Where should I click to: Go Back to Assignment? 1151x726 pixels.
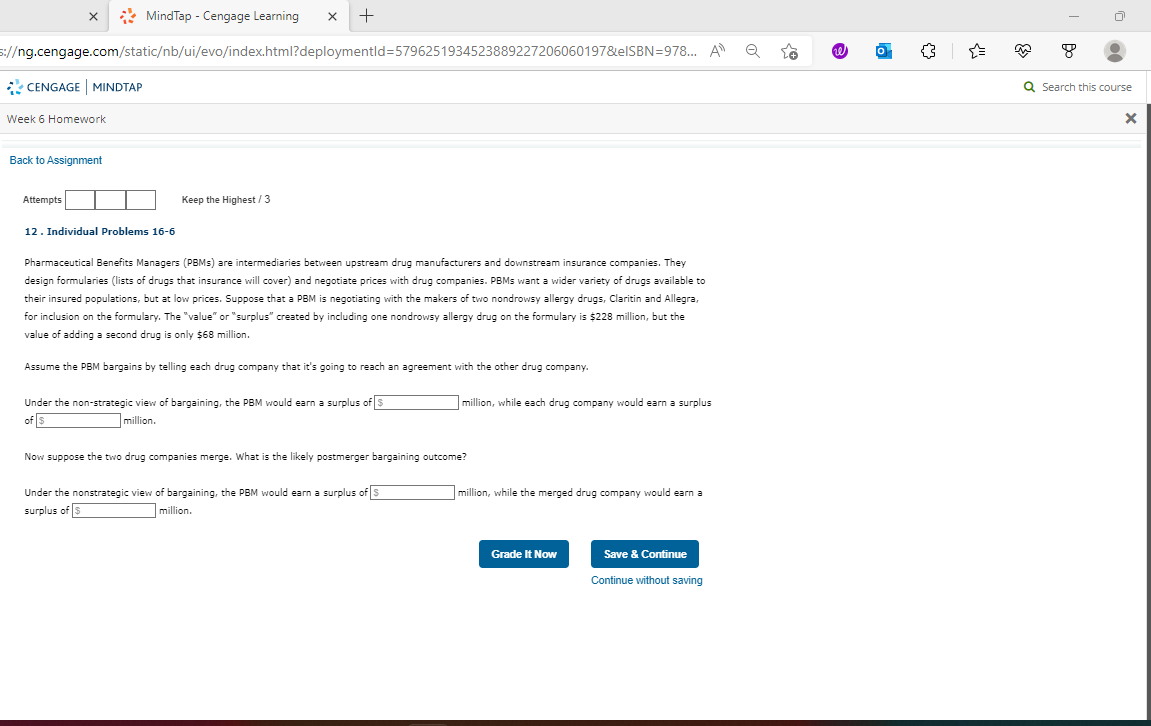click(x=55, y=160)
